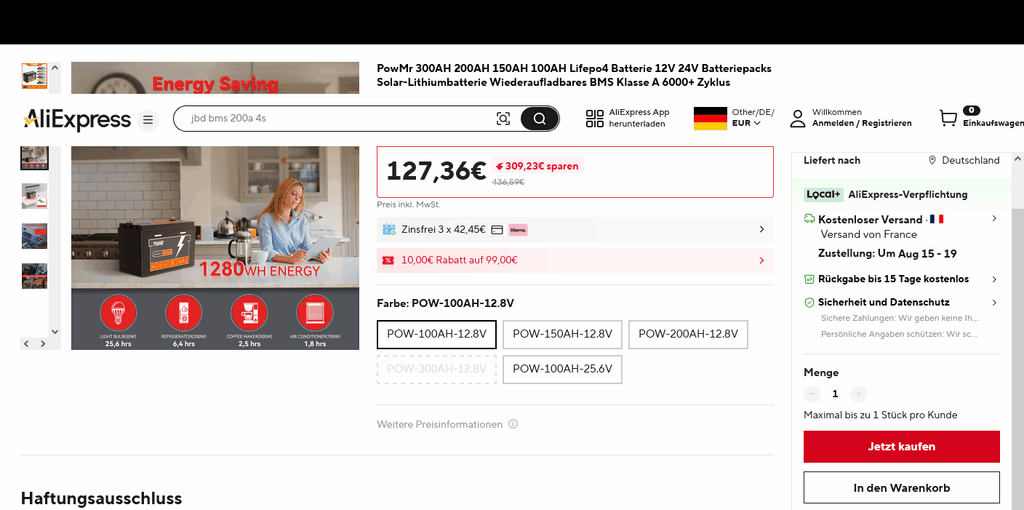Image resolution: width=1024 pixels, height=510 pixels.
Task: Expand 10,00€ Rabatt auf 99,00€ coupon row
Action: [575, 261]
